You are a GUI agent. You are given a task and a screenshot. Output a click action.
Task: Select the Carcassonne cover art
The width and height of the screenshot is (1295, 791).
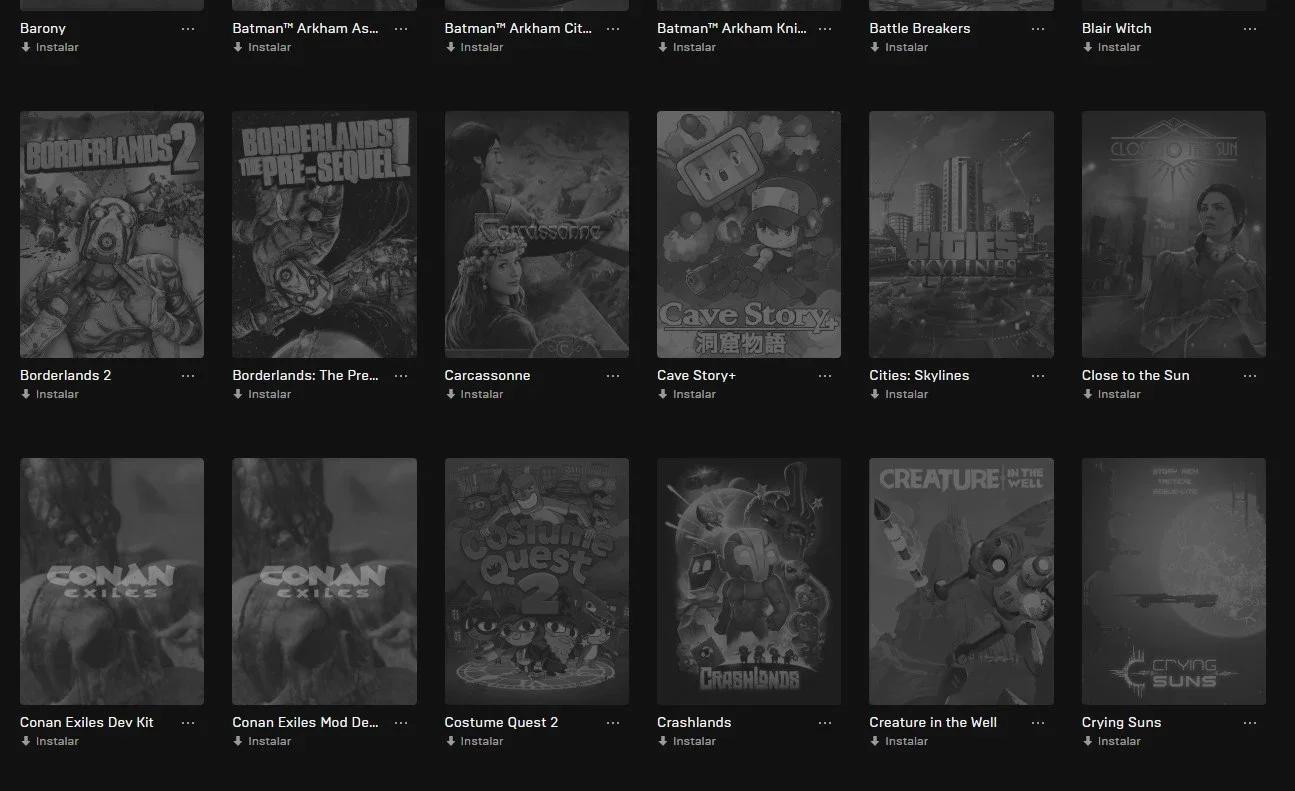click(537, 234)
